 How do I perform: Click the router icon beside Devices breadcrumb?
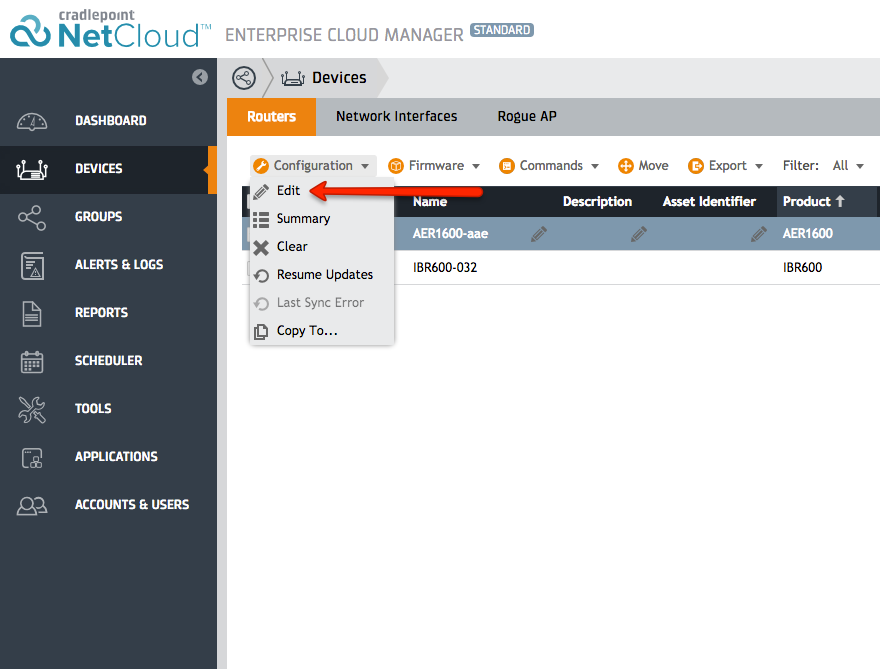(293, 78)
